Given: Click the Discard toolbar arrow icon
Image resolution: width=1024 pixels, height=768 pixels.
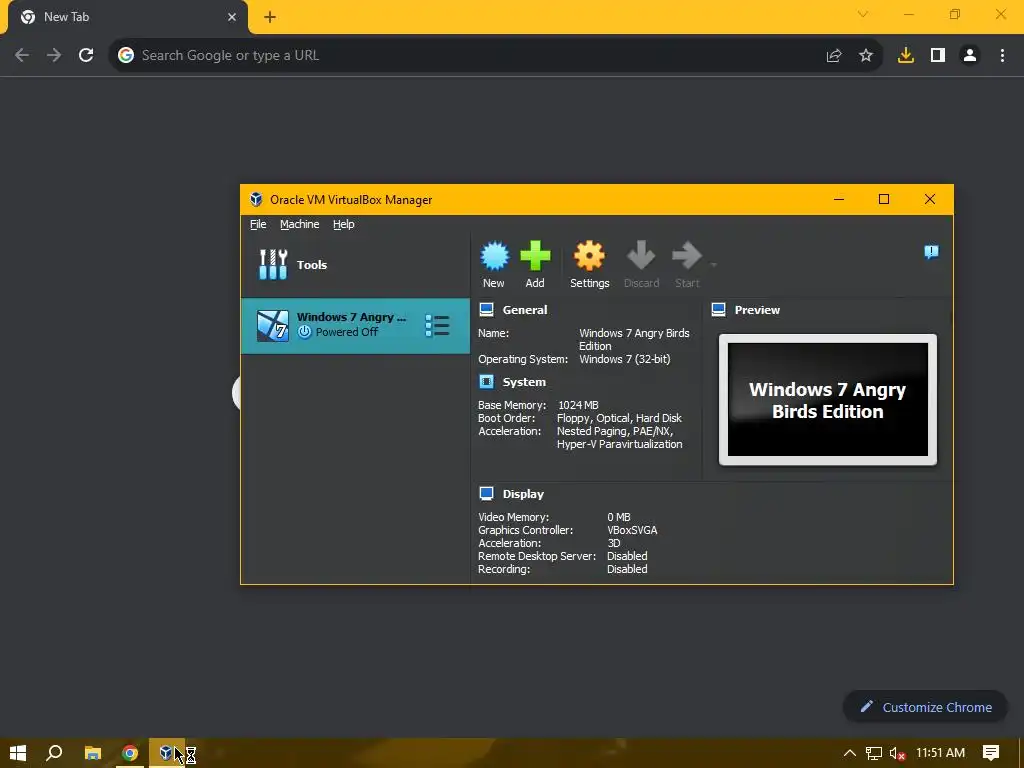Looking at the screenshot, I should click(x=641, y=256).
